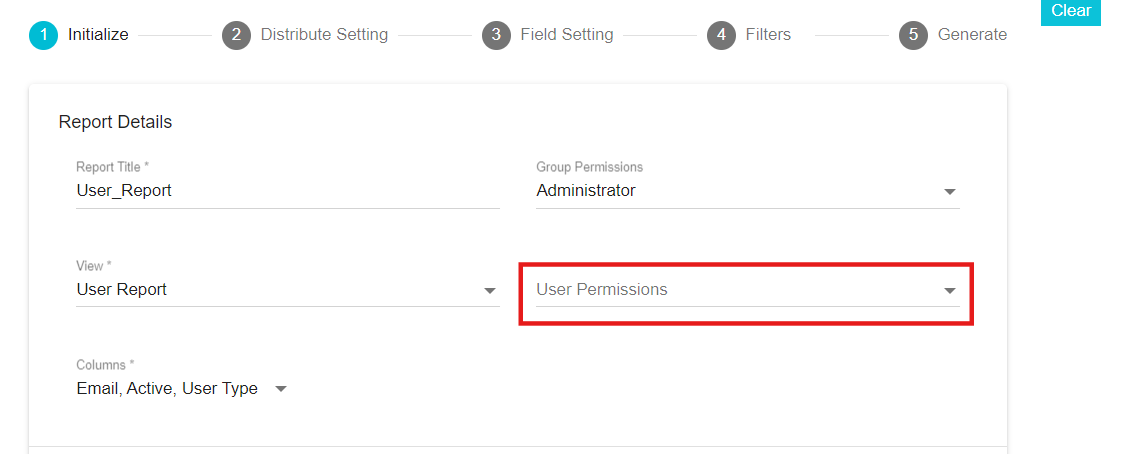
Task: Expand the View dropdown arrow
Action: 490,291
